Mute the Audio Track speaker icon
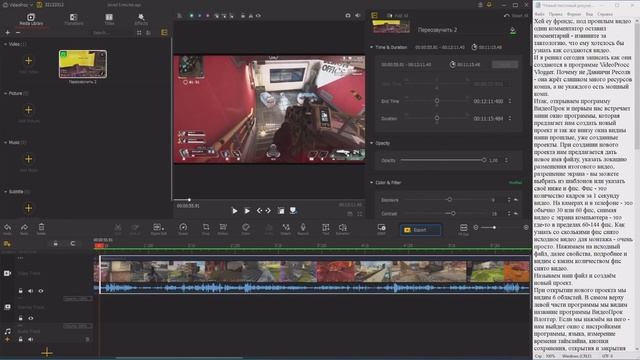The image size is (640, 360). pyautogui.click(x=31, y=339)
